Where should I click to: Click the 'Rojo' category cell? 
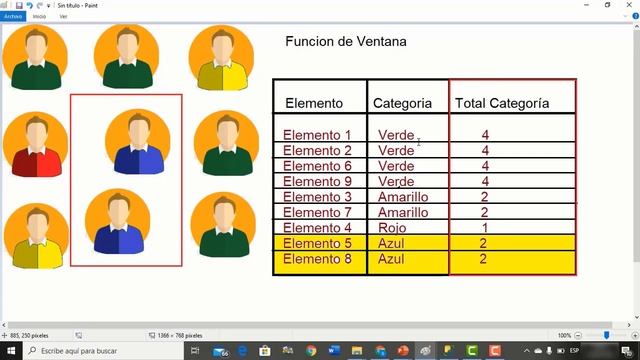[x=392, y=228]
